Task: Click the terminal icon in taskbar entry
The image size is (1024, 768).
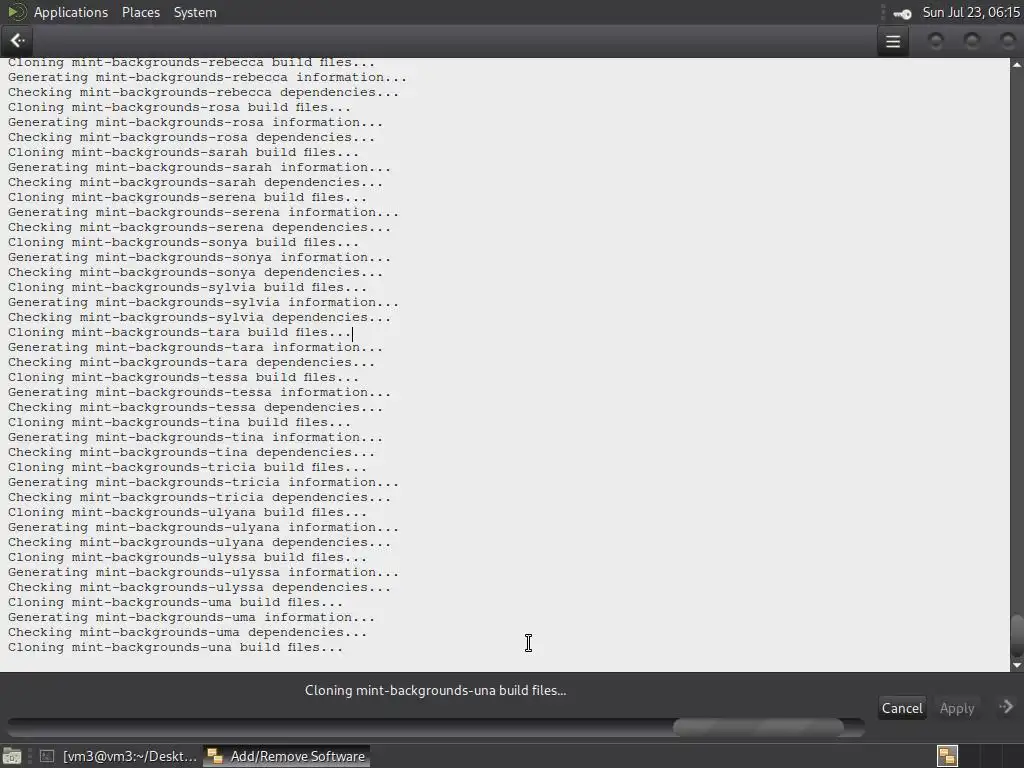Action: click(46, 756)
